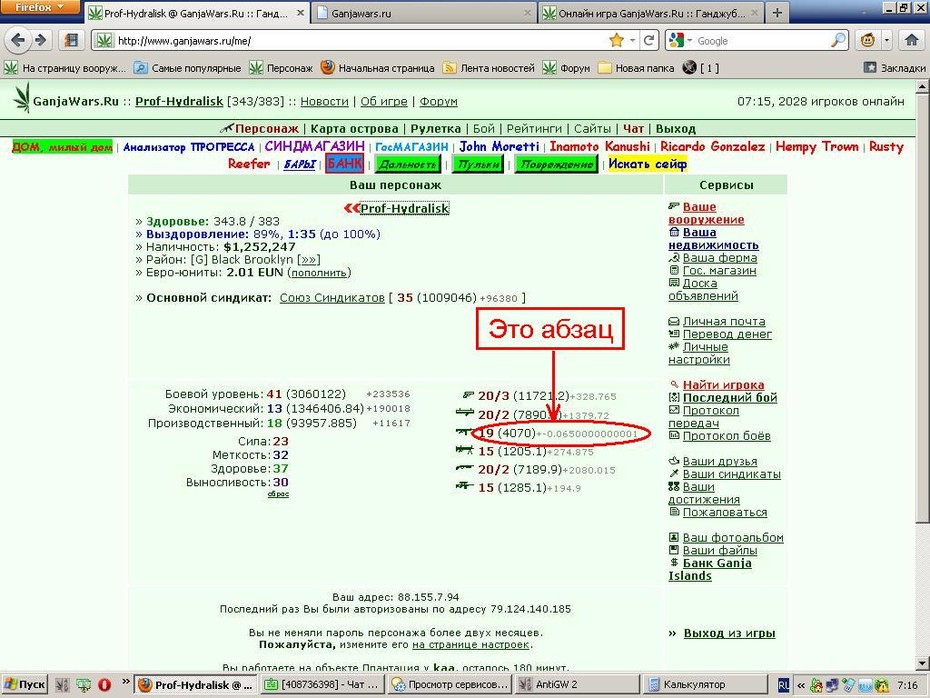This screenshot has height=698, width=930.
Task: Open search engine dropdown next to Google
Action: (689, 40)
